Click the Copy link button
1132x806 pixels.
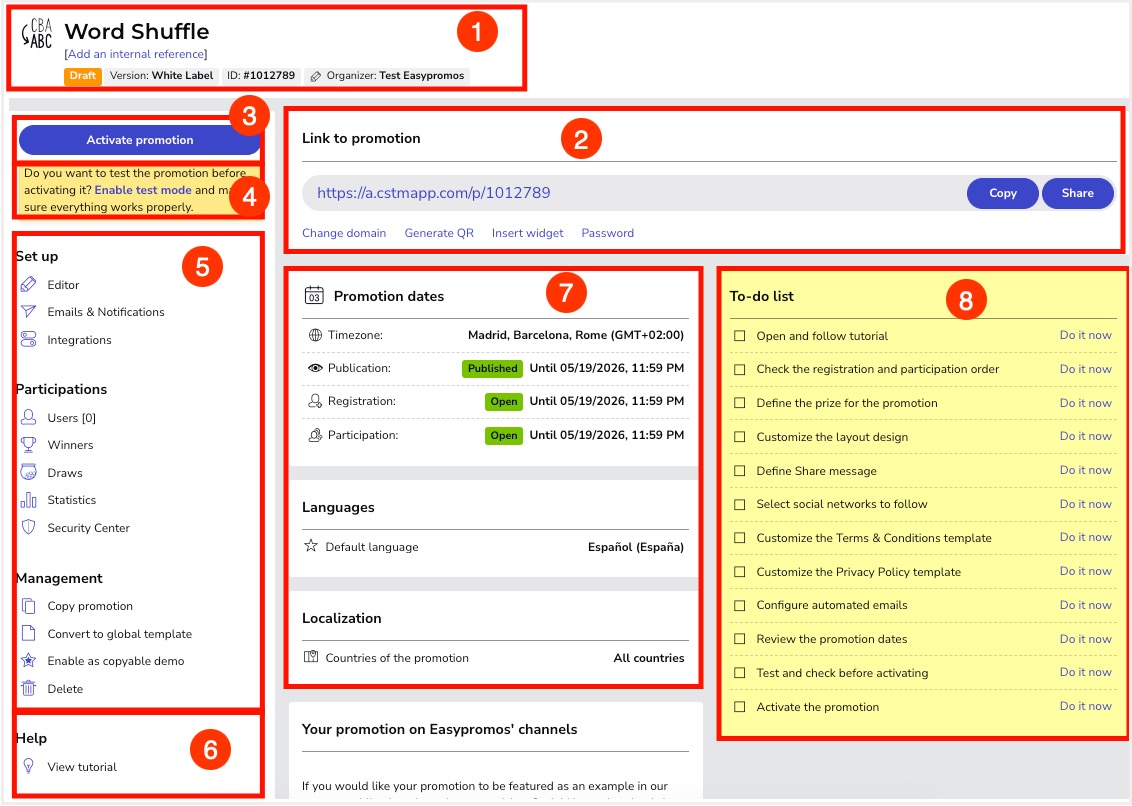coord(1003,193)
